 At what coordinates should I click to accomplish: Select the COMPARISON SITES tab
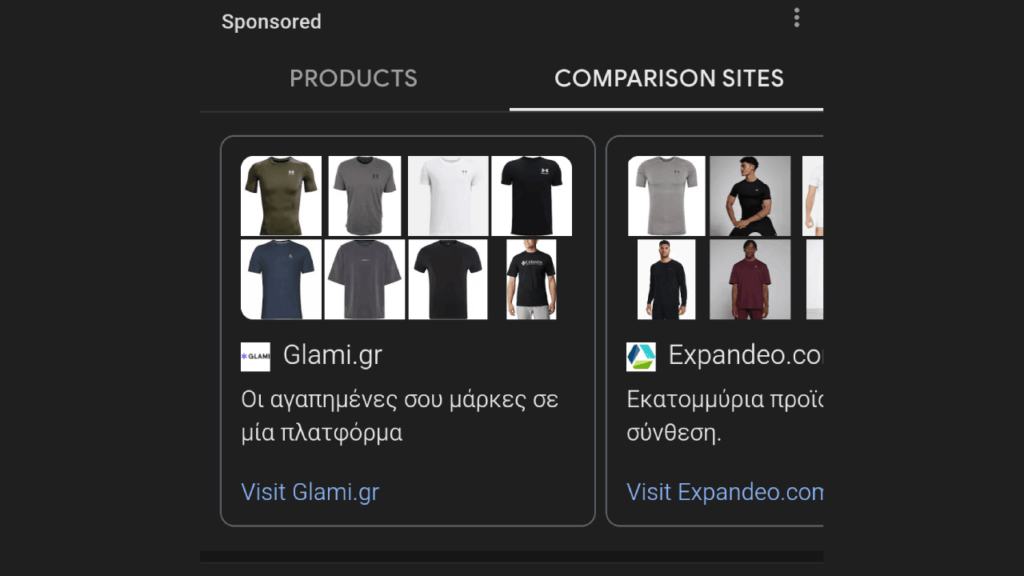click(669, 78)
